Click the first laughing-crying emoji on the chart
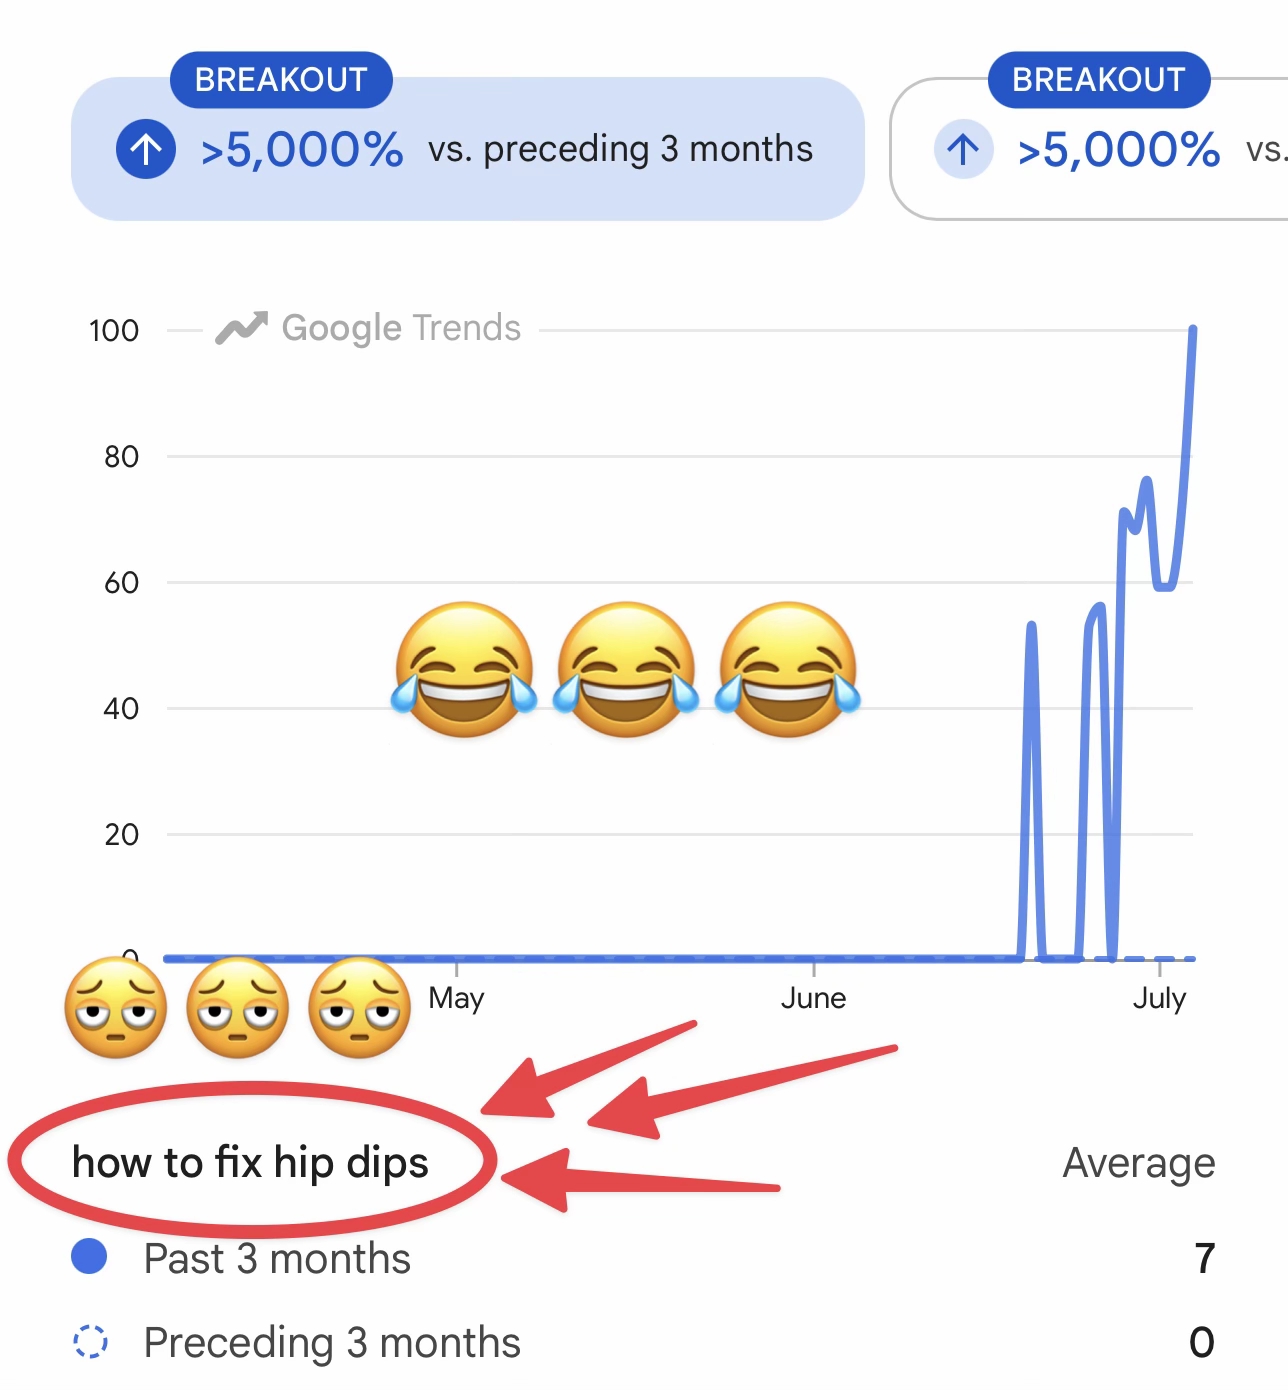This screenshot has height=1390, width=1288. 464,669
